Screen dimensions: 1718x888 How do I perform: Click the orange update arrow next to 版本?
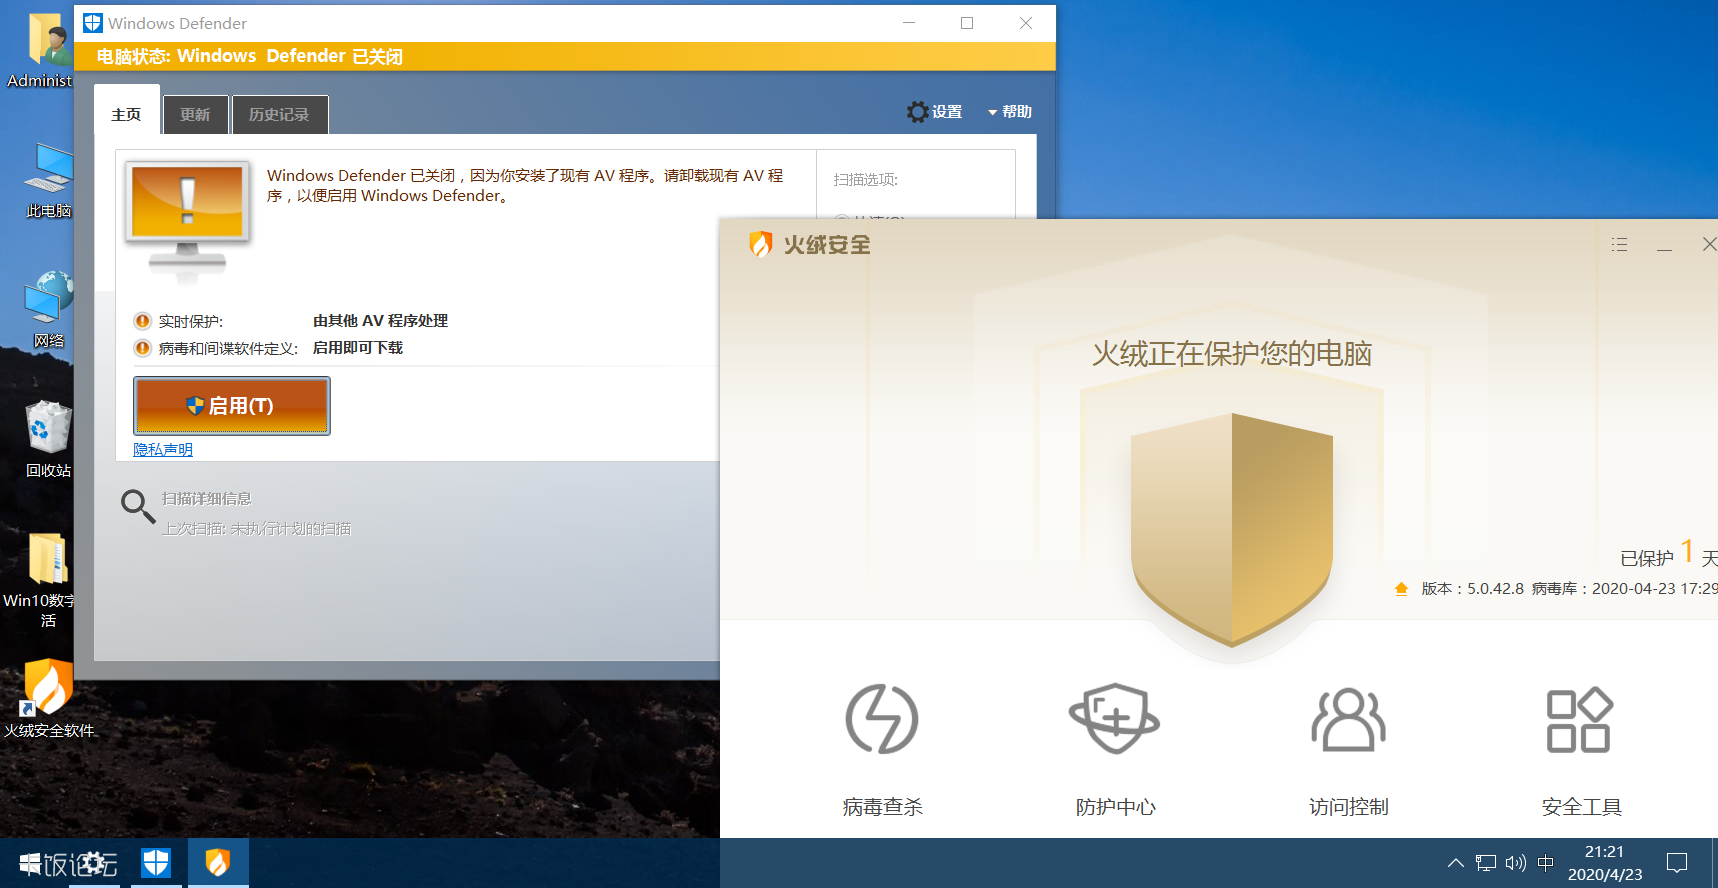tap(1401, 589)
